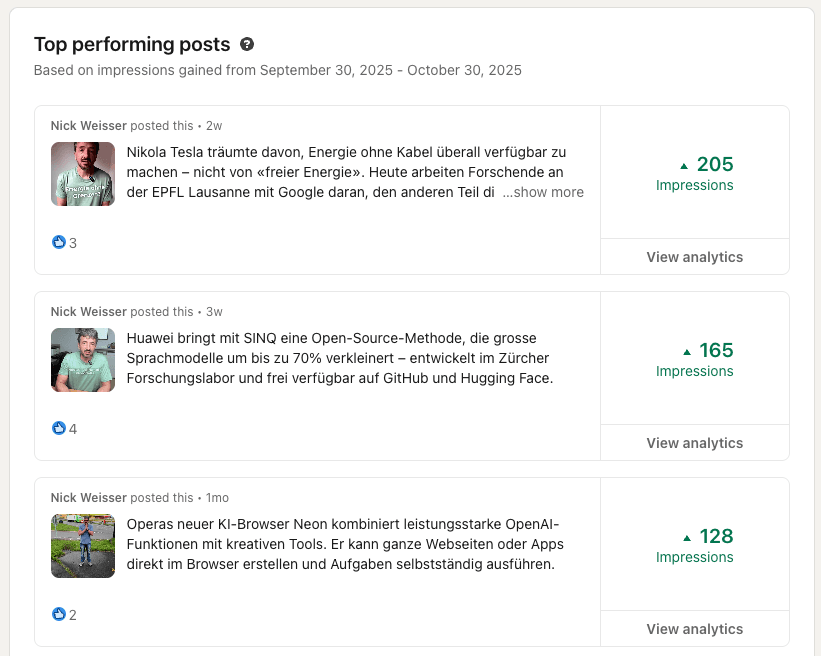Click green up-arrow next to 128 impressions
Viewport: 821px width, 656px height.
[x=686, y=537]
